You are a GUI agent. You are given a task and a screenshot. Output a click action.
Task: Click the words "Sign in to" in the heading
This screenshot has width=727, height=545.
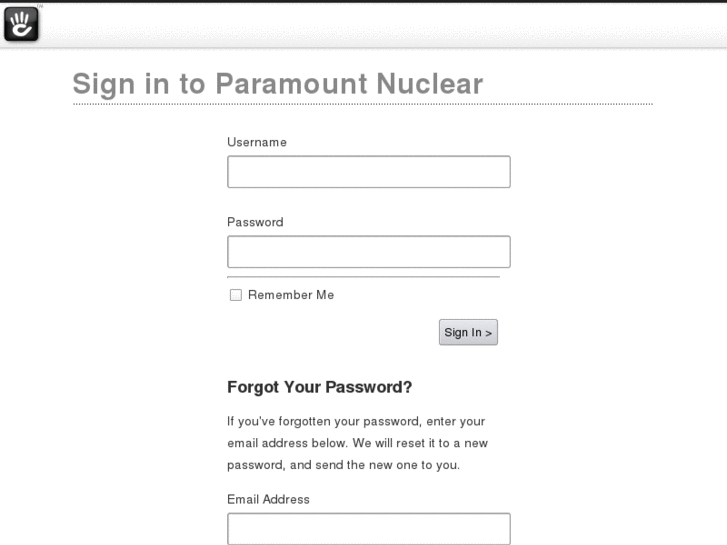(x=139, y=84)
